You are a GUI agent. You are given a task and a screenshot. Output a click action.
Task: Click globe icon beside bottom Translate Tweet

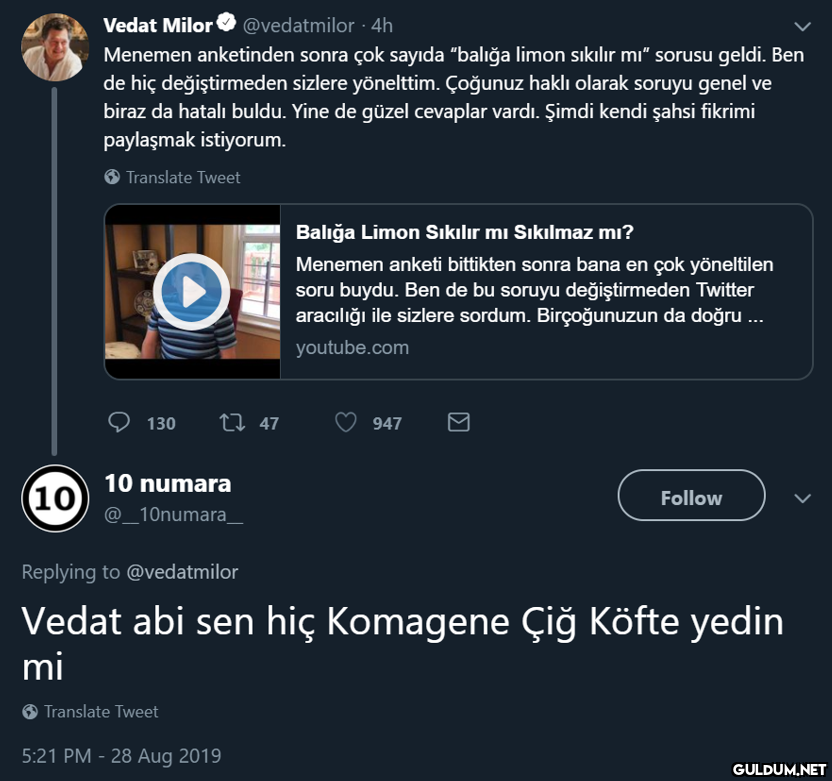[x=30, y=711]
